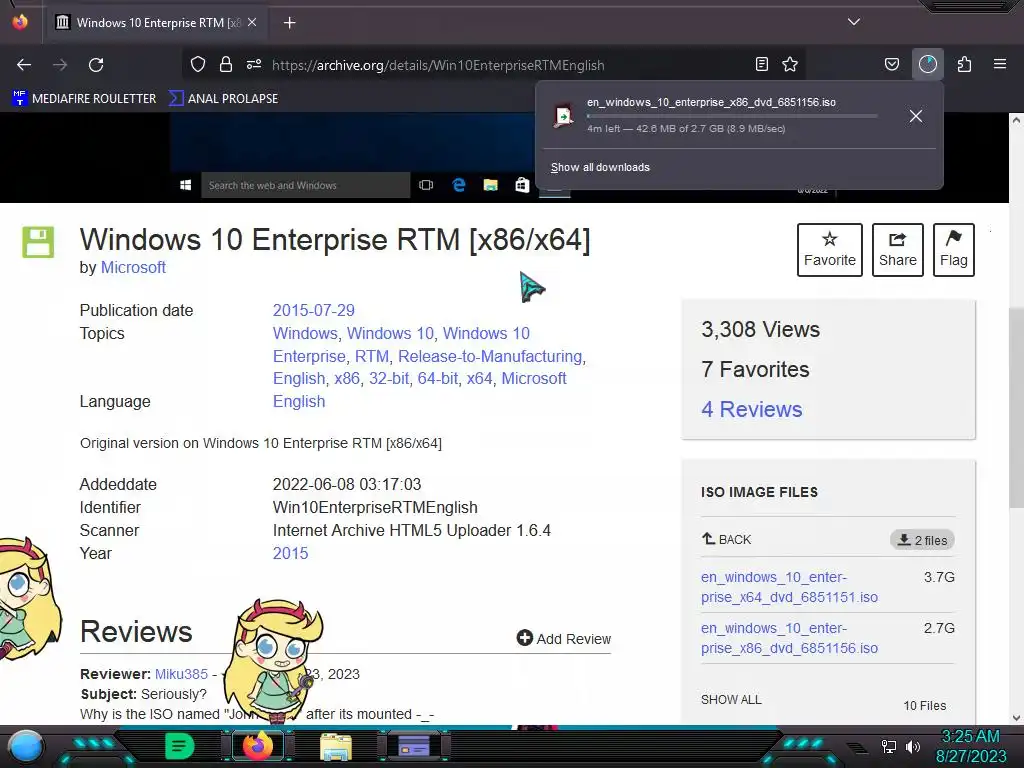Open the extensions puzzle icon

click(x=964, y=64)
